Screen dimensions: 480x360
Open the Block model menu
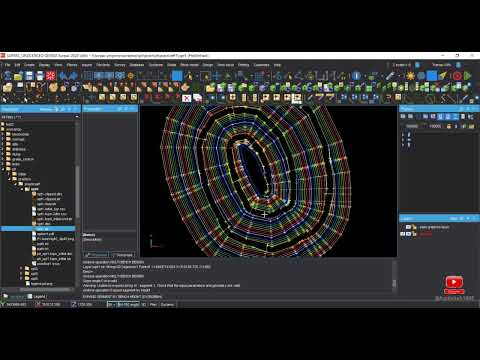pos(189,65)
